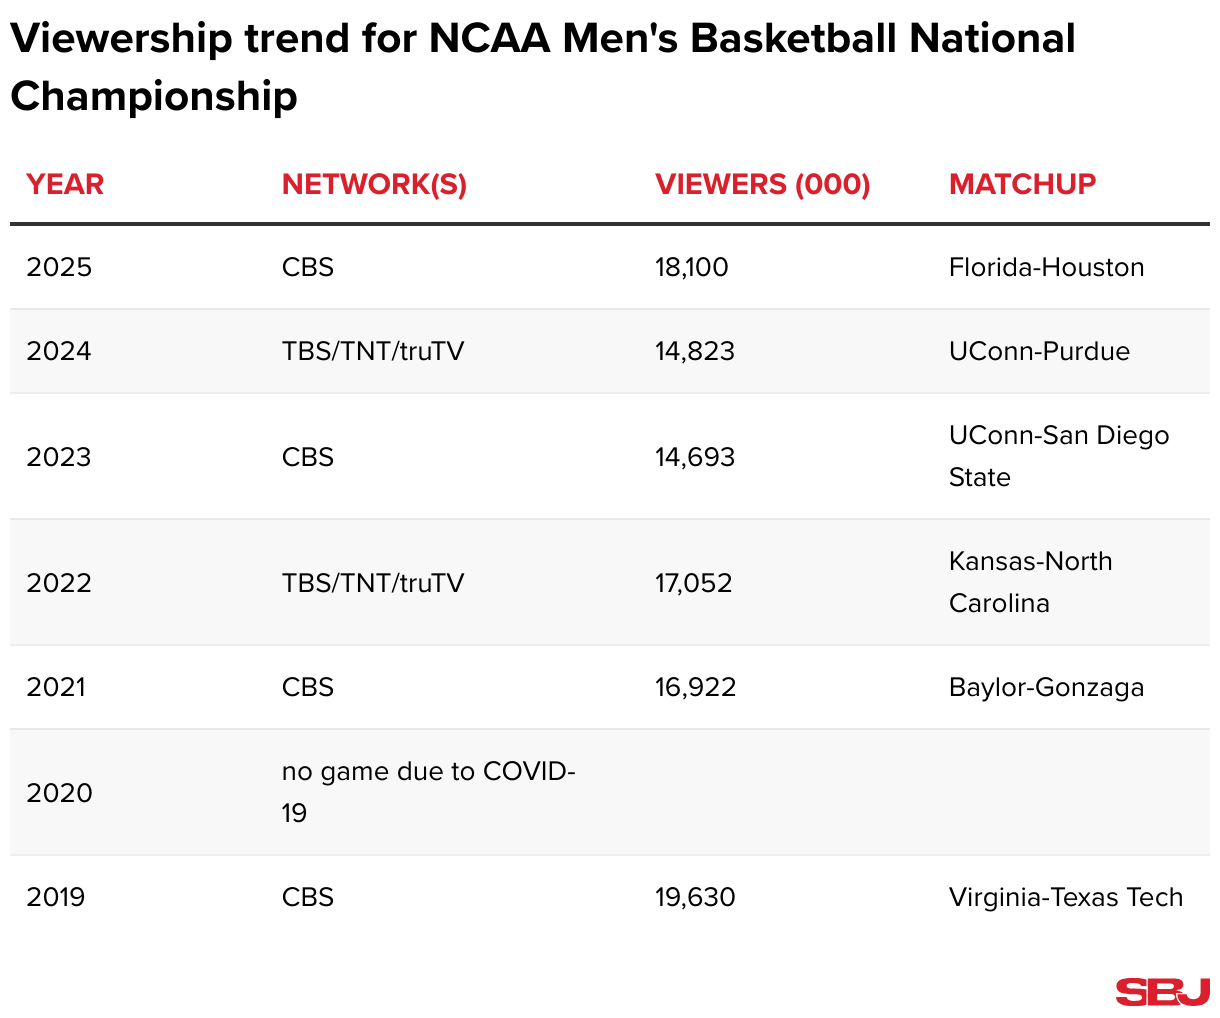Click the 2023 year cell
The height and width of the screenshot is (1018, 1220).
[59, 457]
